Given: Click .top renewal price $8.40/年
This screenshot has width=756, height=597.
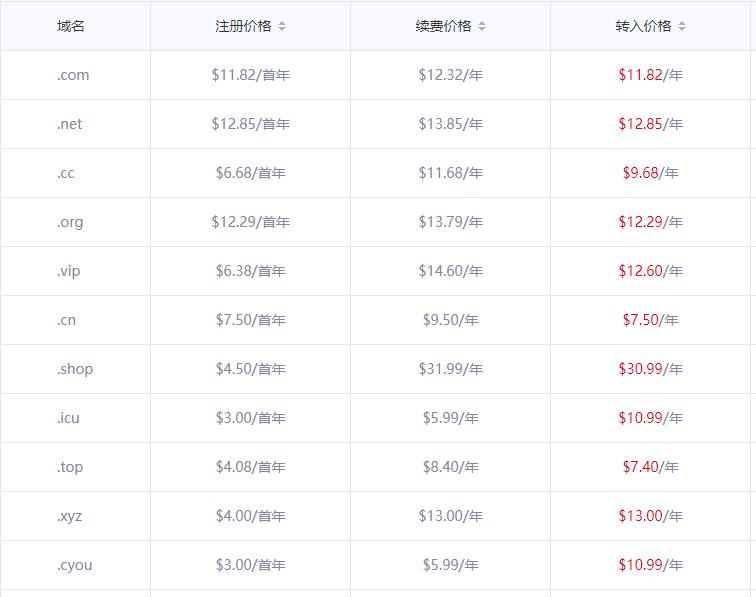Looking at the screenshot, I should point(451,467).
